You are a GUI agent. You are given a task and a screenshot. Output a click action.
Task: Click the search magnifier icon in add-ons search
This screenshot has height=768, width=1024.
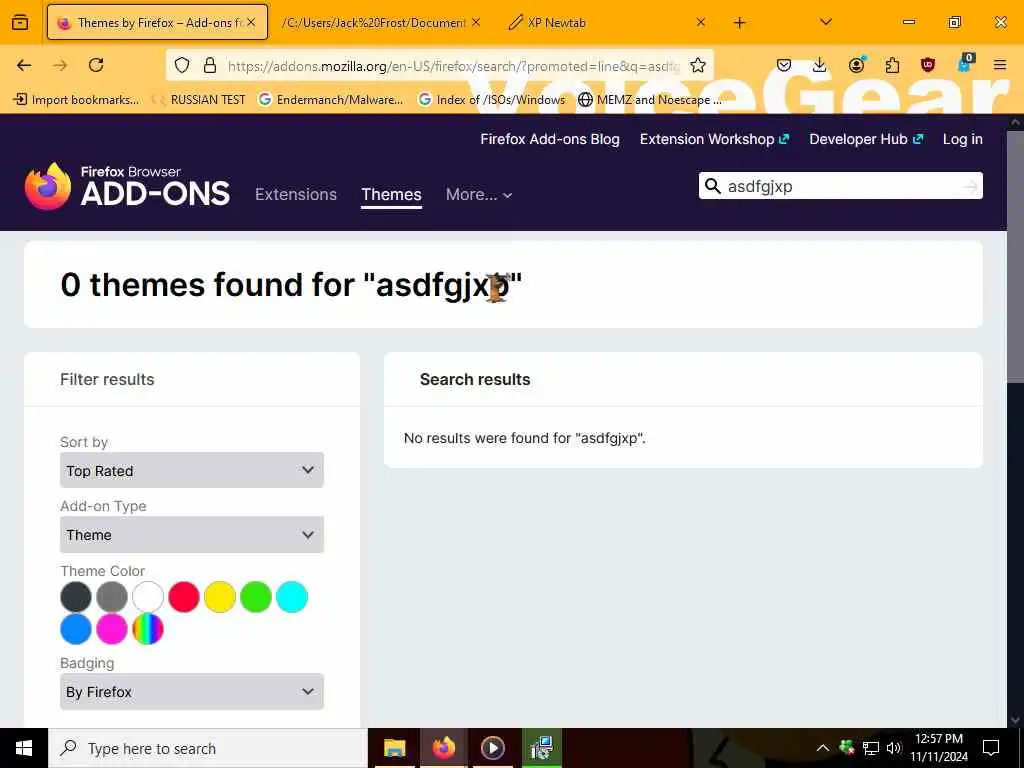tap(712, 186)
